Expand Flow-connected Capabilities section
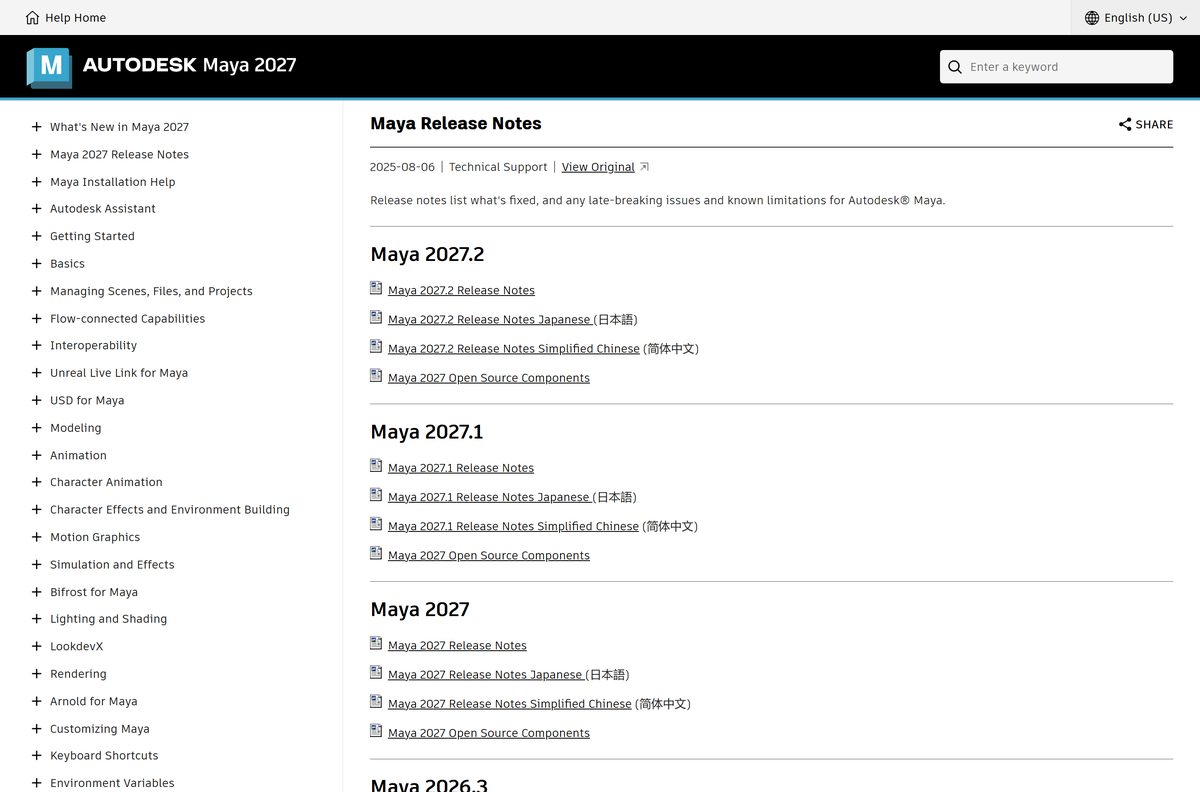The width and height of the screenshot is (1200, 792). [36, 318]
